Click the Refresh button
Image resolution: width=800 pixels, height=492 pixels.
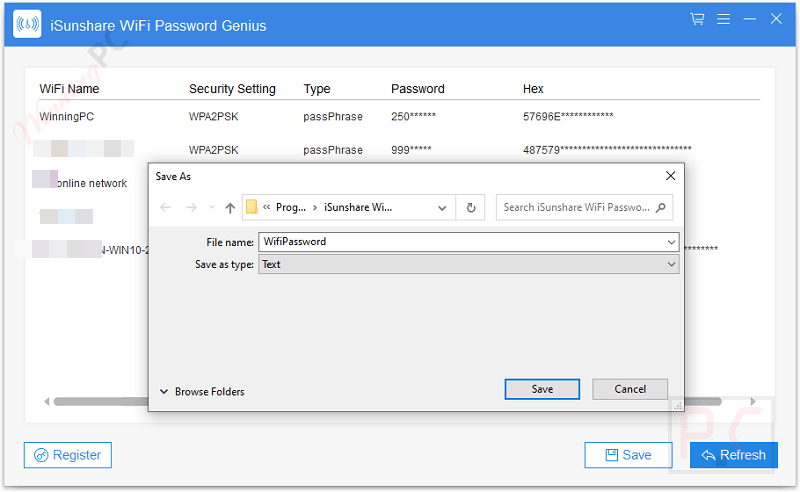pyautogui.click(x=734, y=455)
